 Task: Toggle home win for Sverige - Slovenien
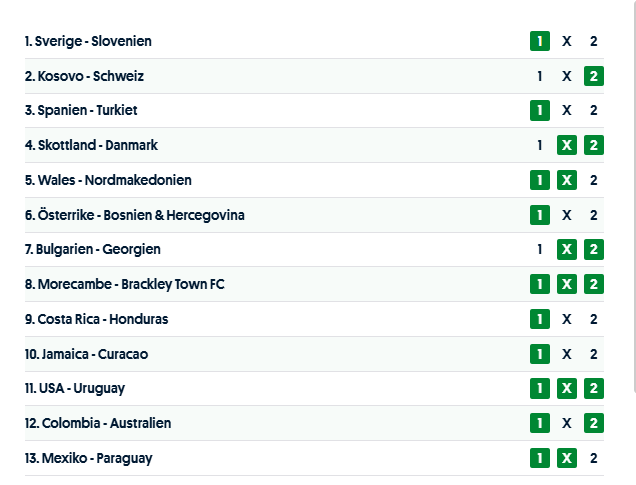coord(540,41)
